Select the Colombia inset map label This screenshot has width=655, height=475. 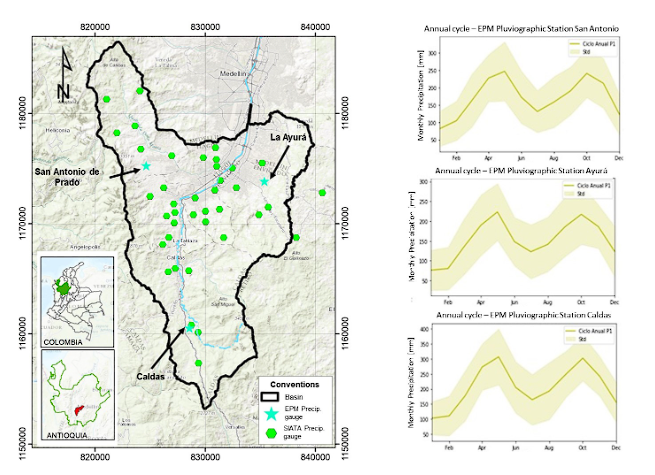62,342
